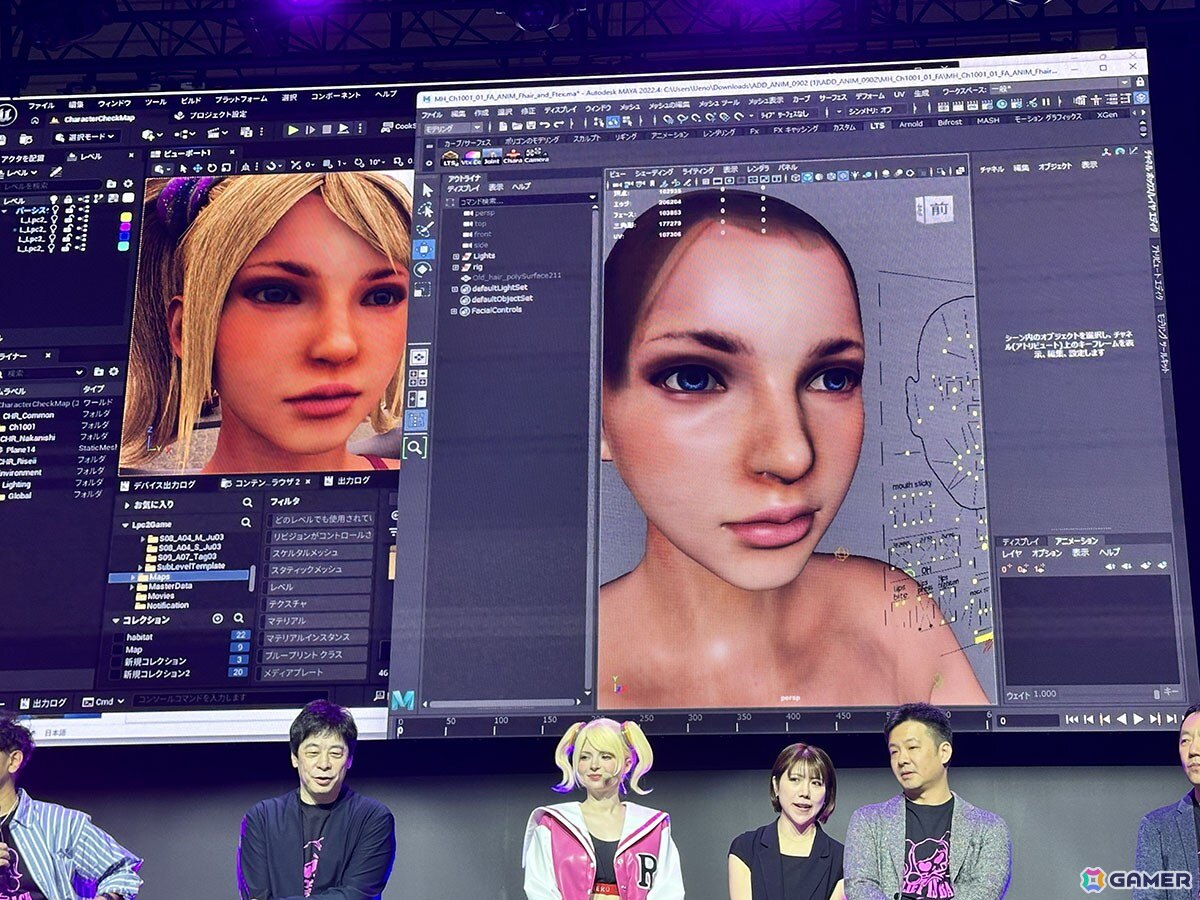1200x900 pixels.
Task: Open the Unreal ウィンドウ menu
Action: (114, 104)
